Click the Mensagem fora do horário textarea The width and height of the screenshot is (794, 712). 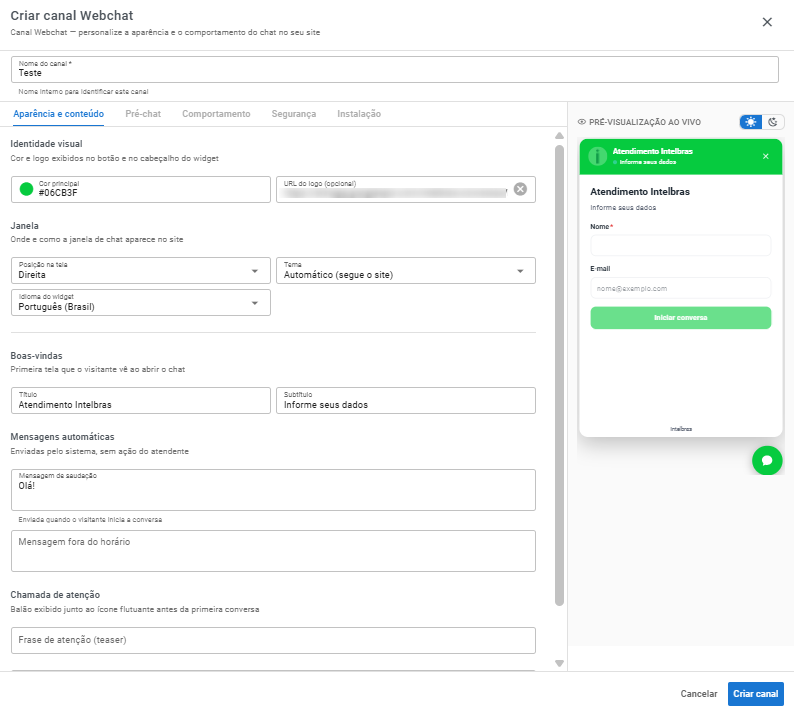point(273,551)
